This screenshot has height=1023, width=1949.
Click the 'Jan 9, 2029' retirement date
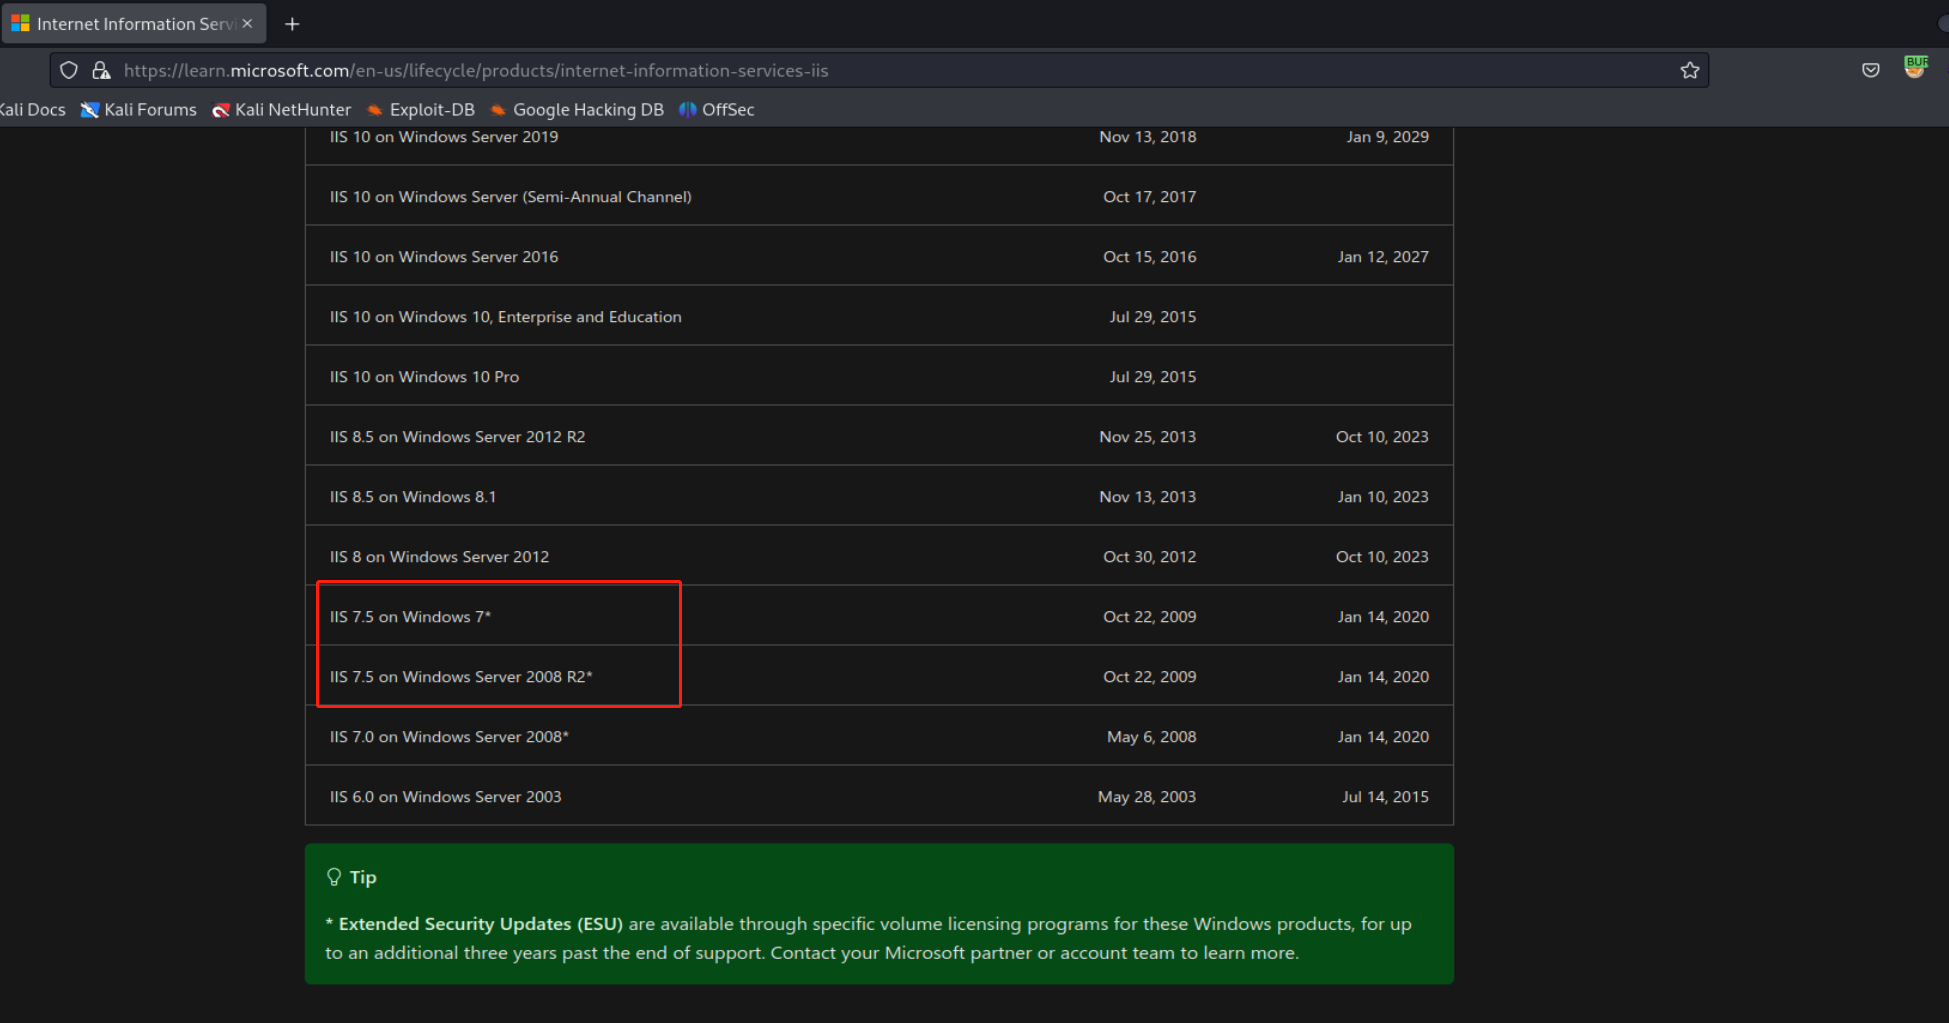[1388, 137]
